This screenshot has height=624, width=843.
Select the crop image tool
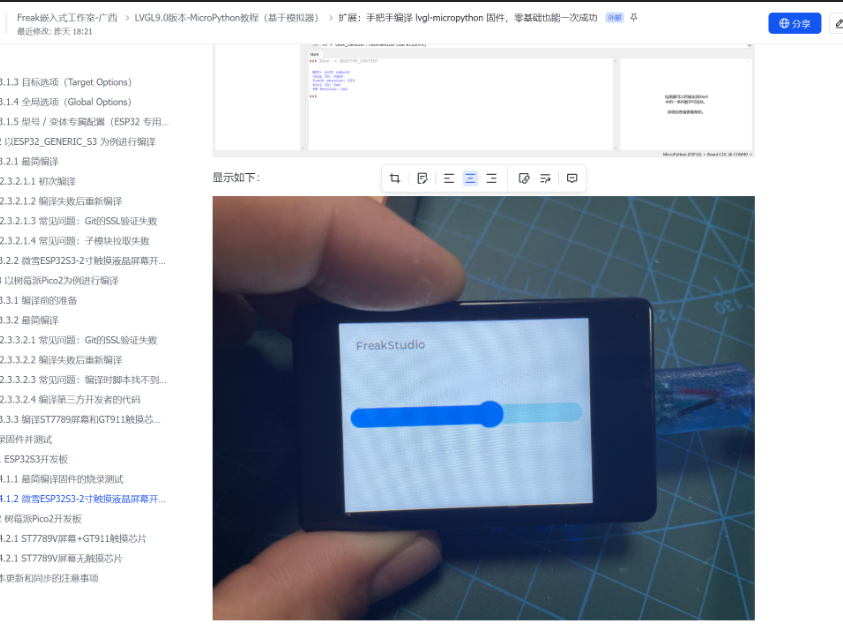(395, 178)
